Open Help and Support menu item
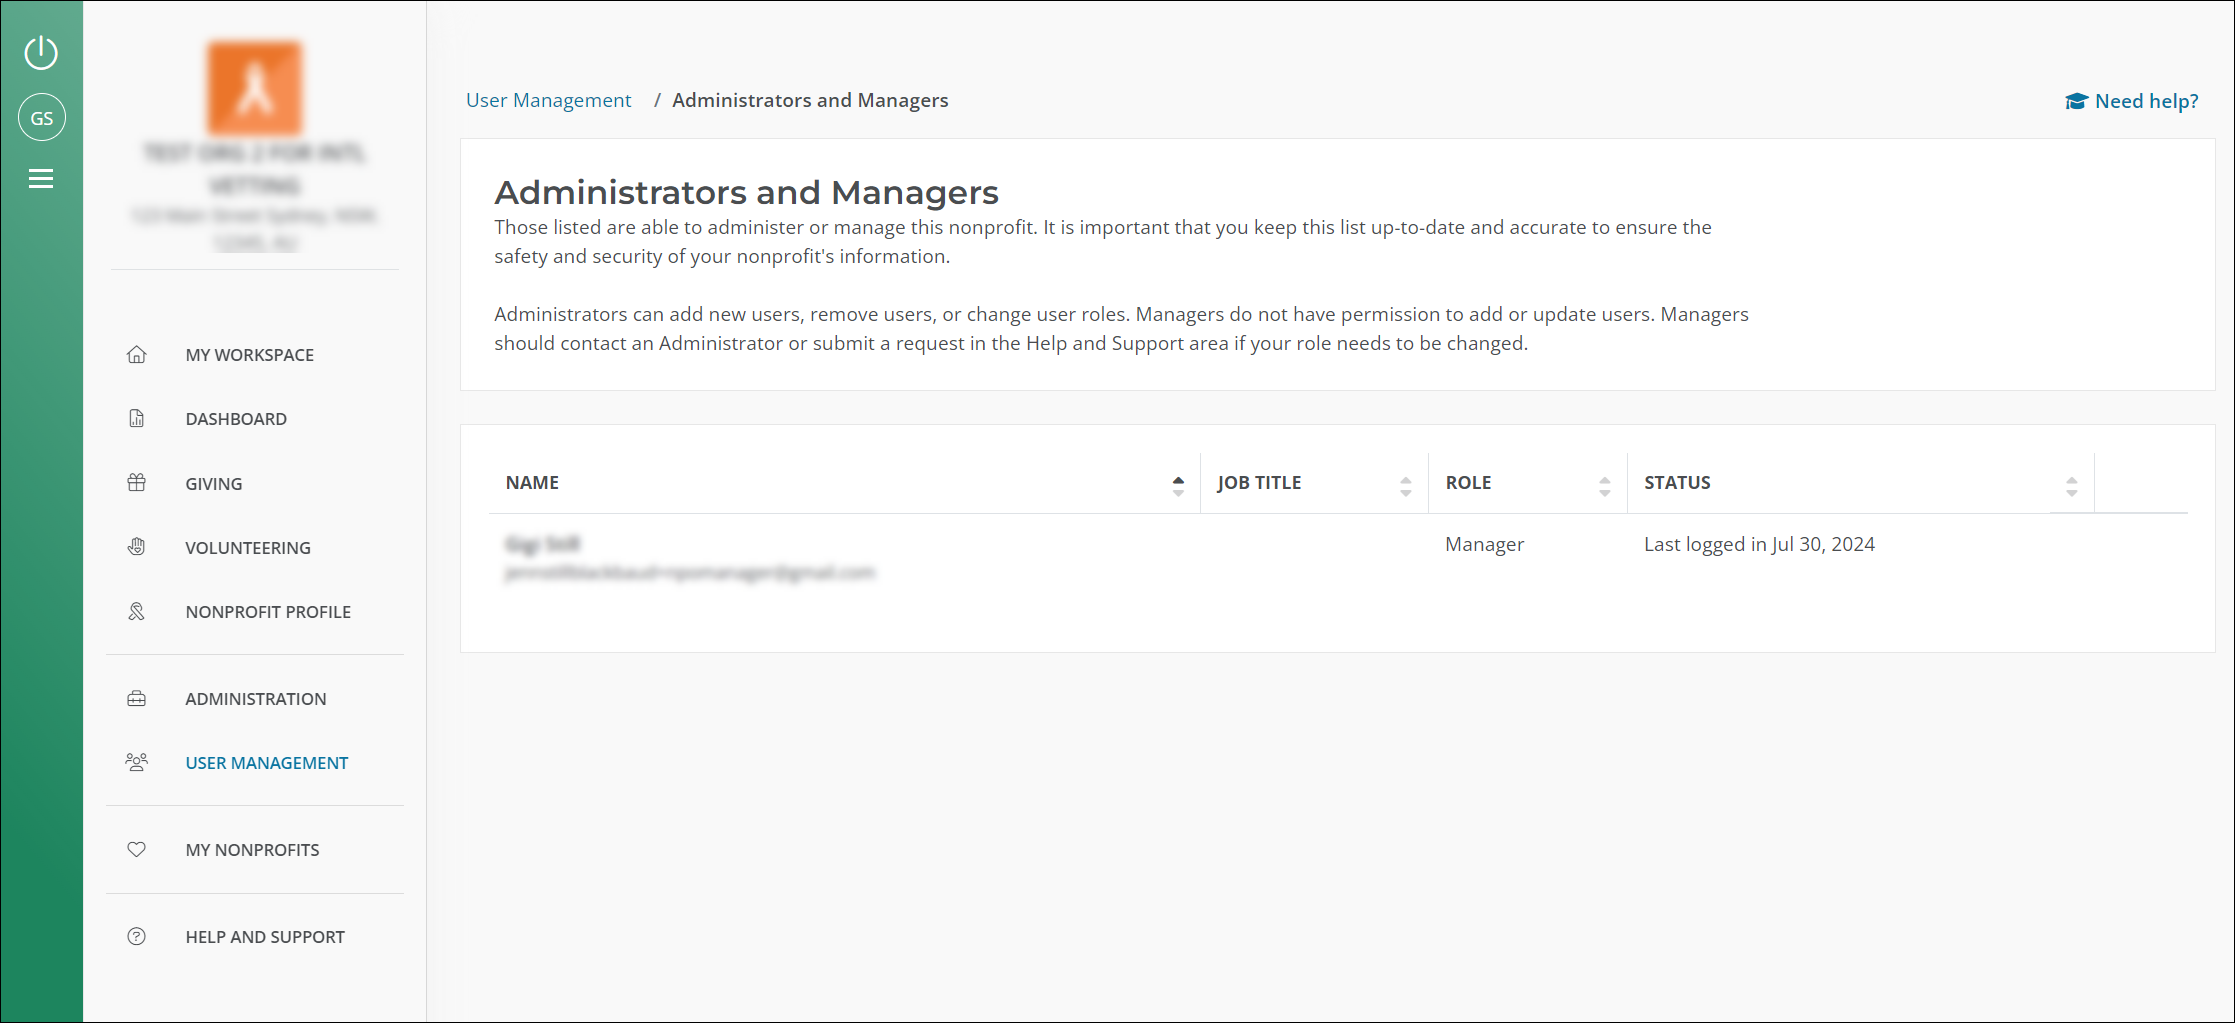 265,937
